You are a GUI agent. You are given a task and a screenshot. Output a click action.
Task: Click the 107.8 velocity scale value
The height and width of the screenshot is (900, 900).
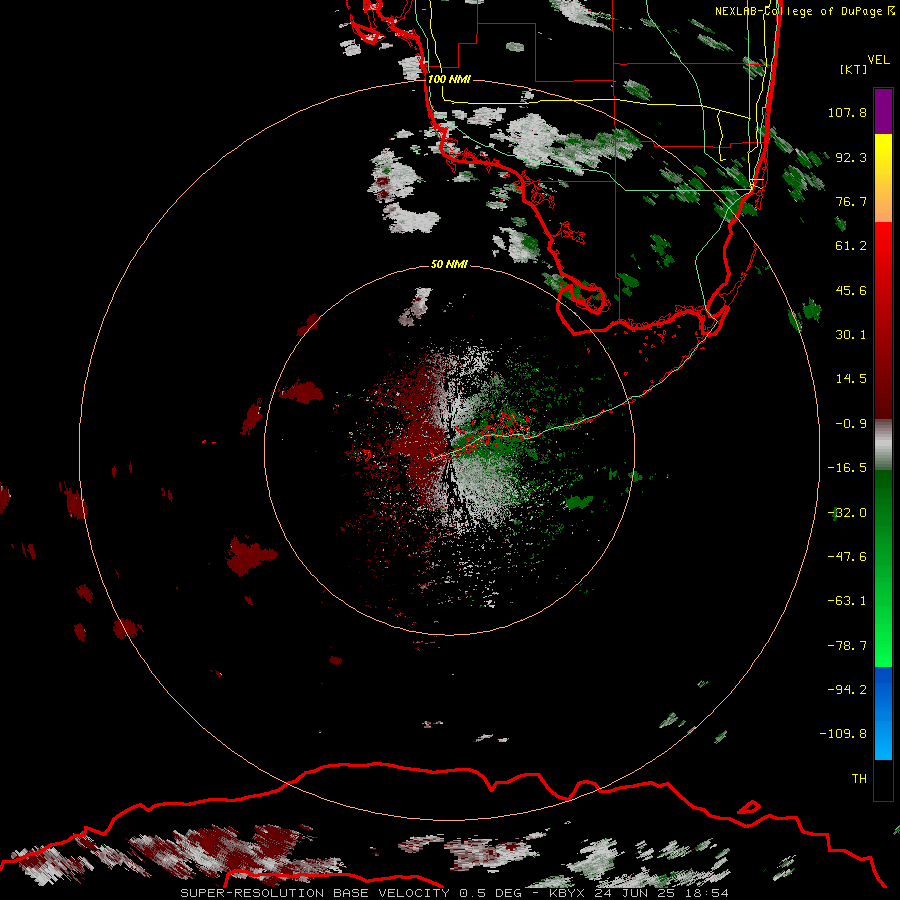pos(847,112)
